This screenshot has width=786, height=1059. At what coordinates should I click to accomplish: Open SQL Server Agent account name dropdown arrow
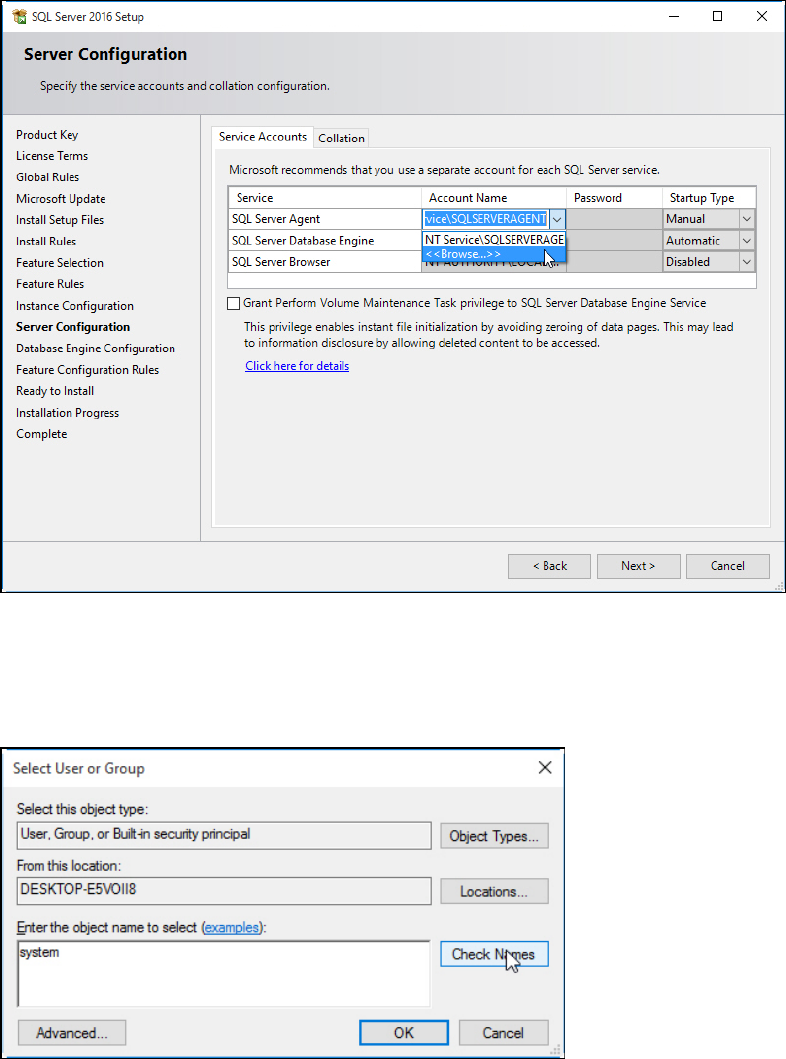[557, 219]
